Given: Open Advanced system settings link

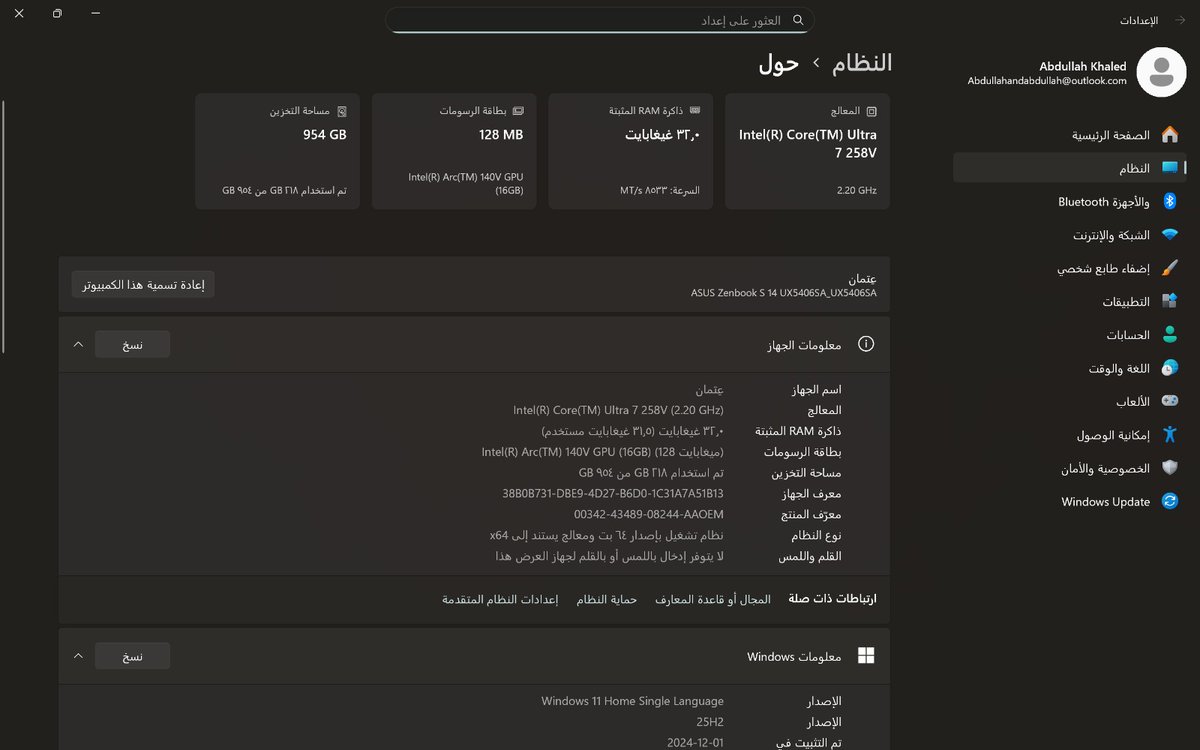Looking at the screenshot, I should tap(500, 599).
